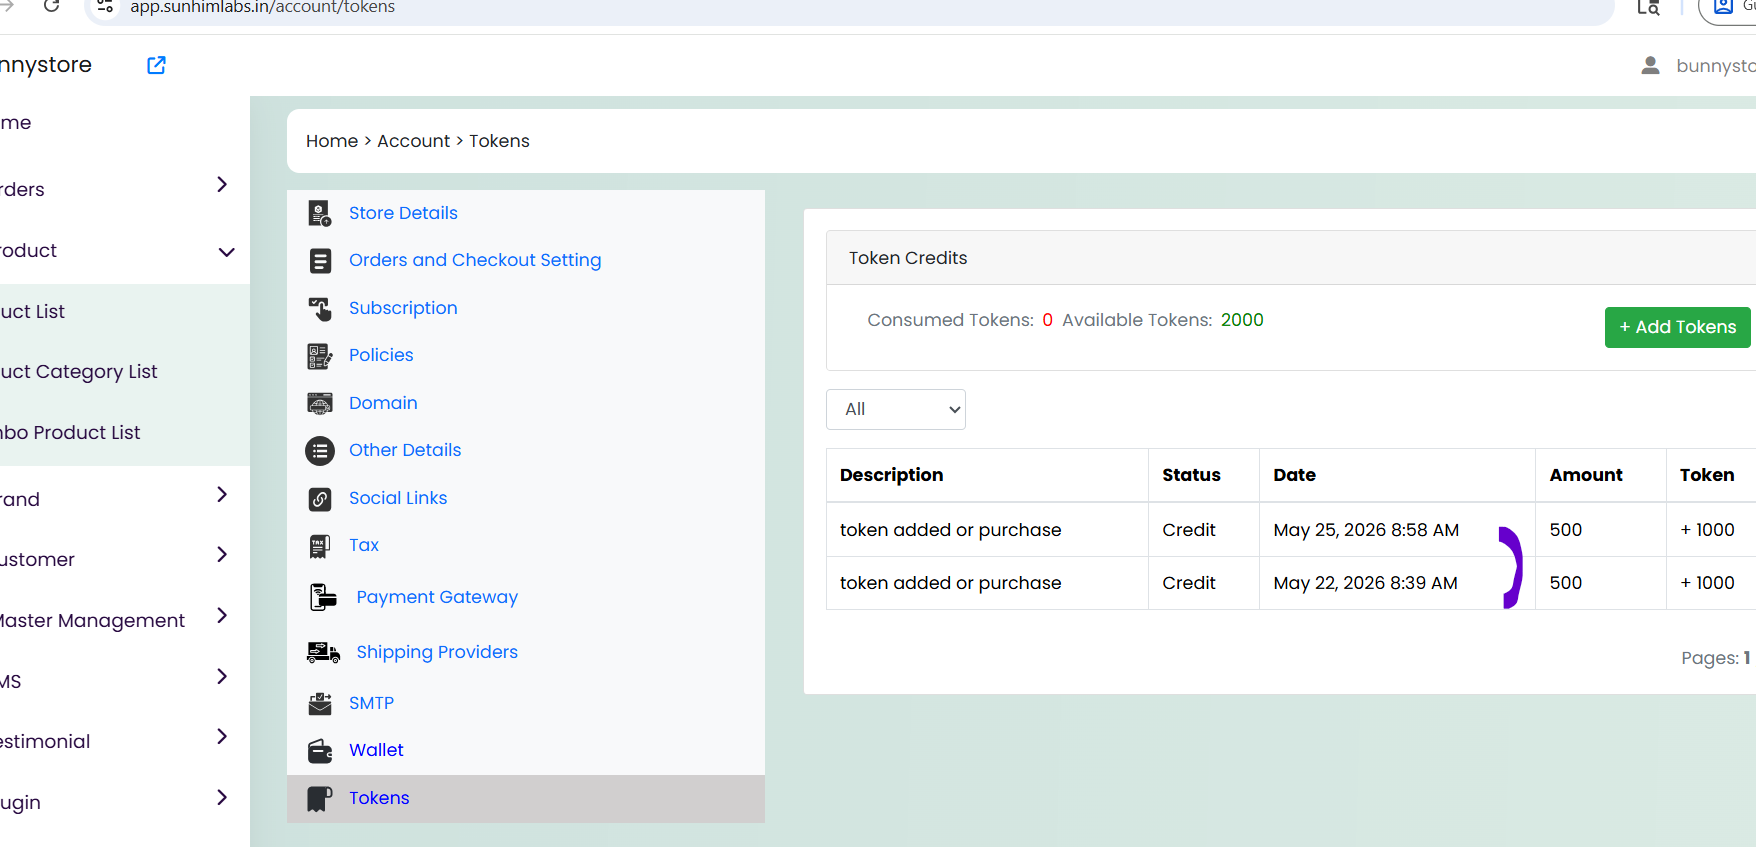Viewport: 1756px width, 847px height.
Task: Open the token filter dropdown showing All
Action: [x=896, y=410]
